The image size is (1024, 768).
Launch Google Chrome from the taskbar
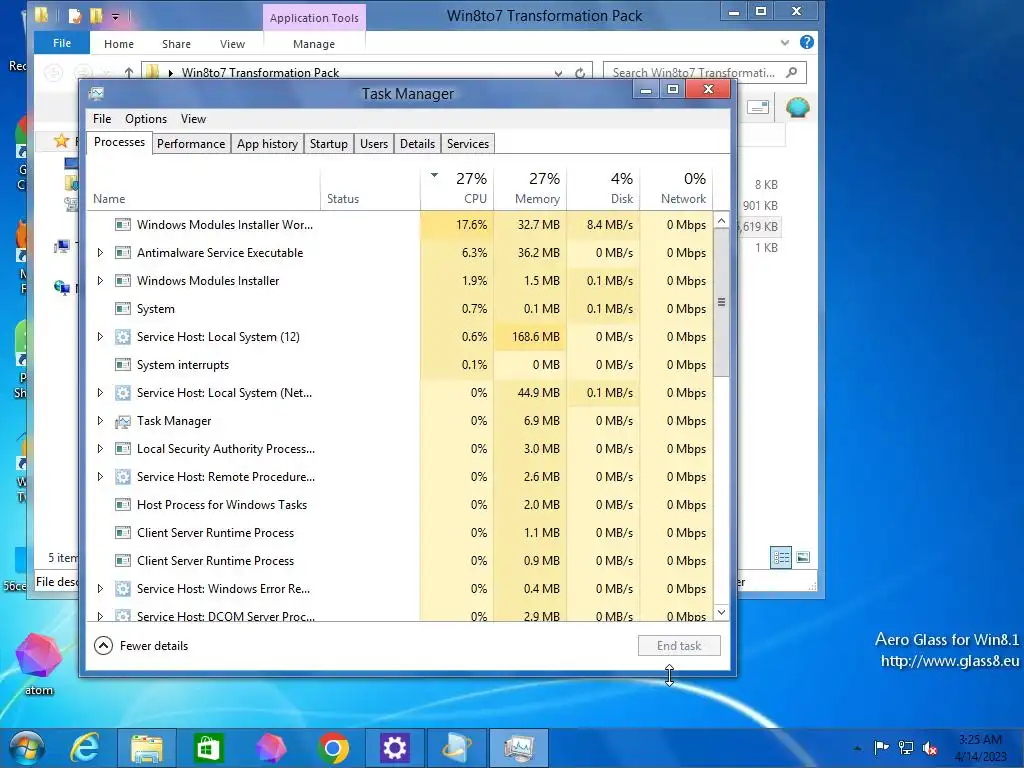333,748
